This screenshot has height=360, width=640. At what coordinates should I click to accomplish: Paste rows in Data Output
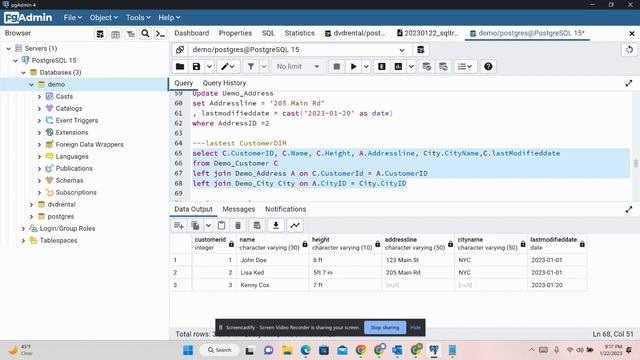222,225
